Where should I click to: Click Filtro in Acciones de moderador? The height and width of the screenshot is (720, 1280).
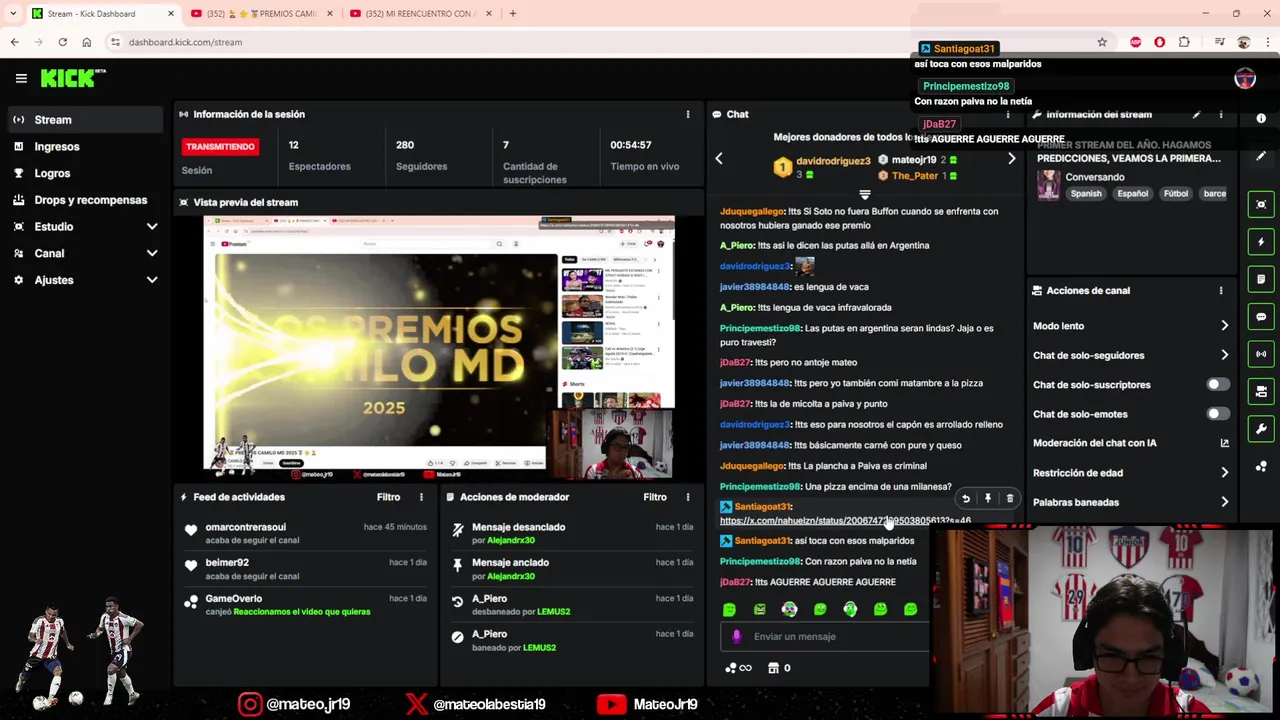pos(655,497)
